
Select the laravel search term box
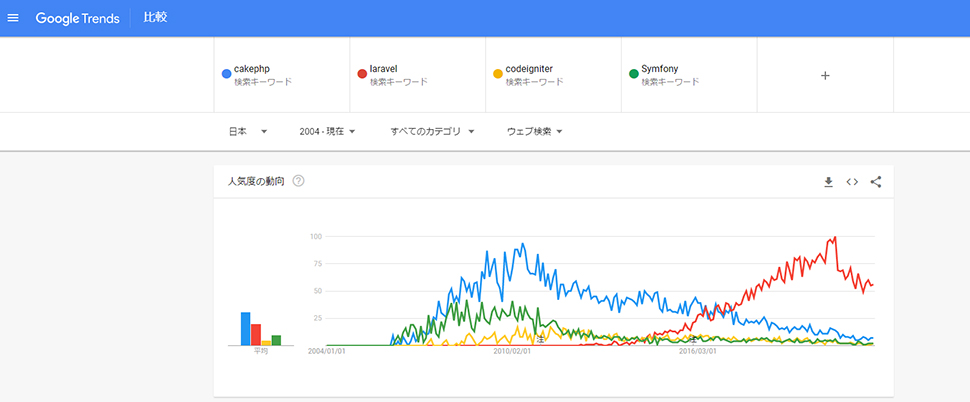point(417,75)
